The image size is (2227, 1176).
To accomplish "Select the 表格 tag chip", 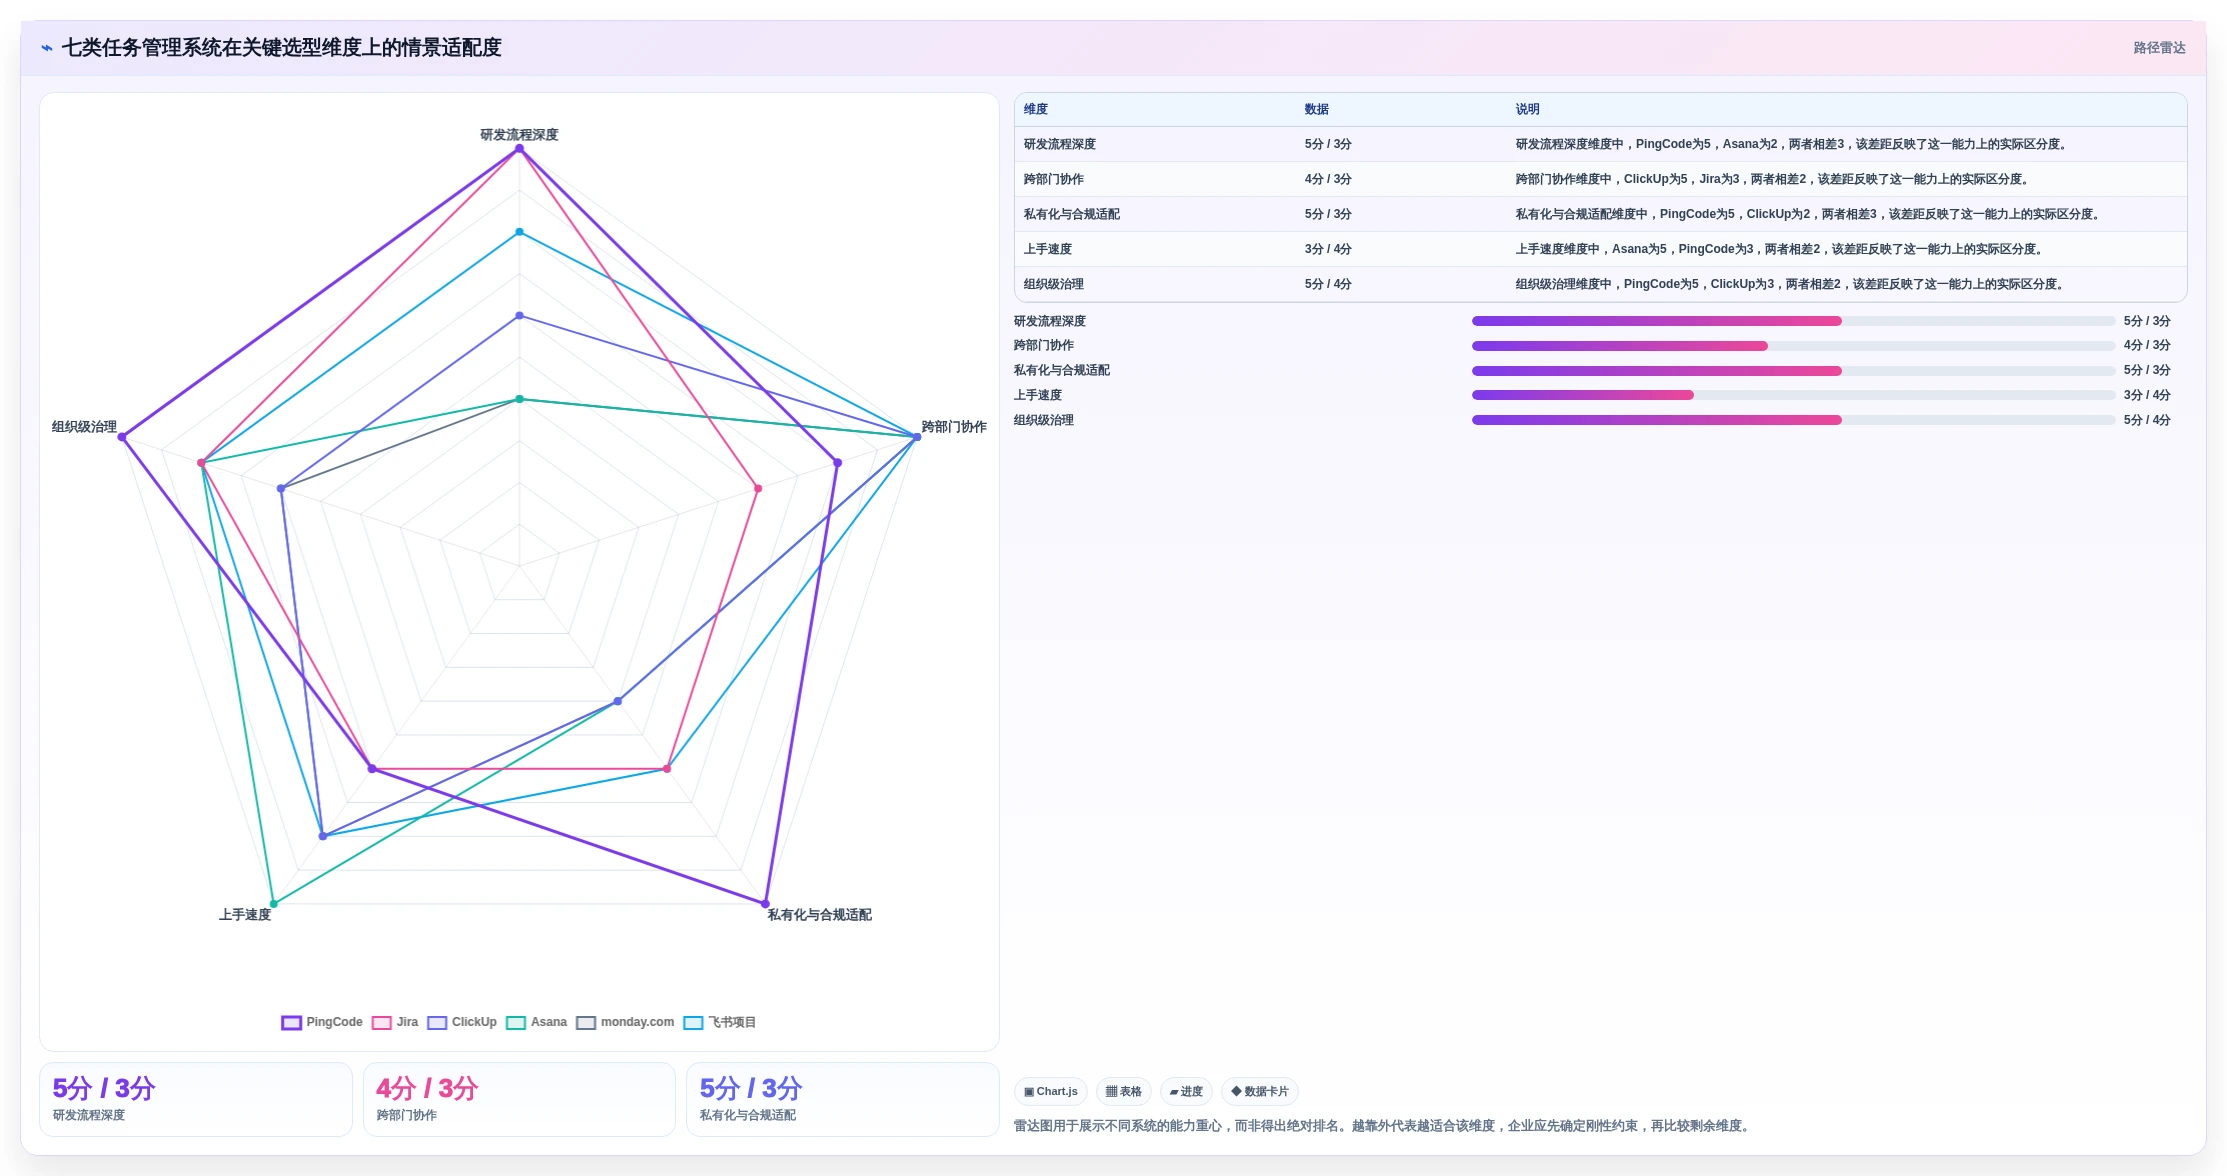I will [x=1124, y=1091].
